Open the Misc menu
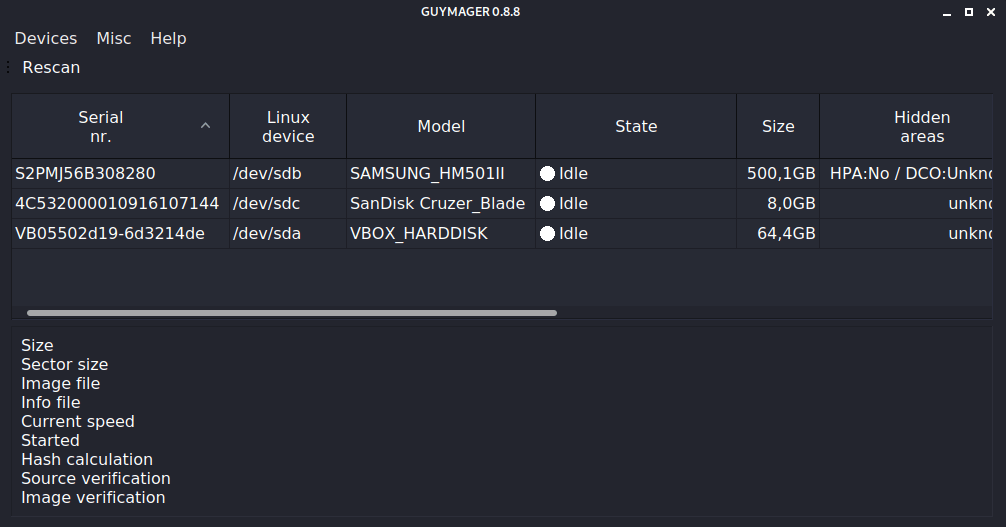Image resolution: width=1006 pixels, height=527 pixels. click(114, 38)
